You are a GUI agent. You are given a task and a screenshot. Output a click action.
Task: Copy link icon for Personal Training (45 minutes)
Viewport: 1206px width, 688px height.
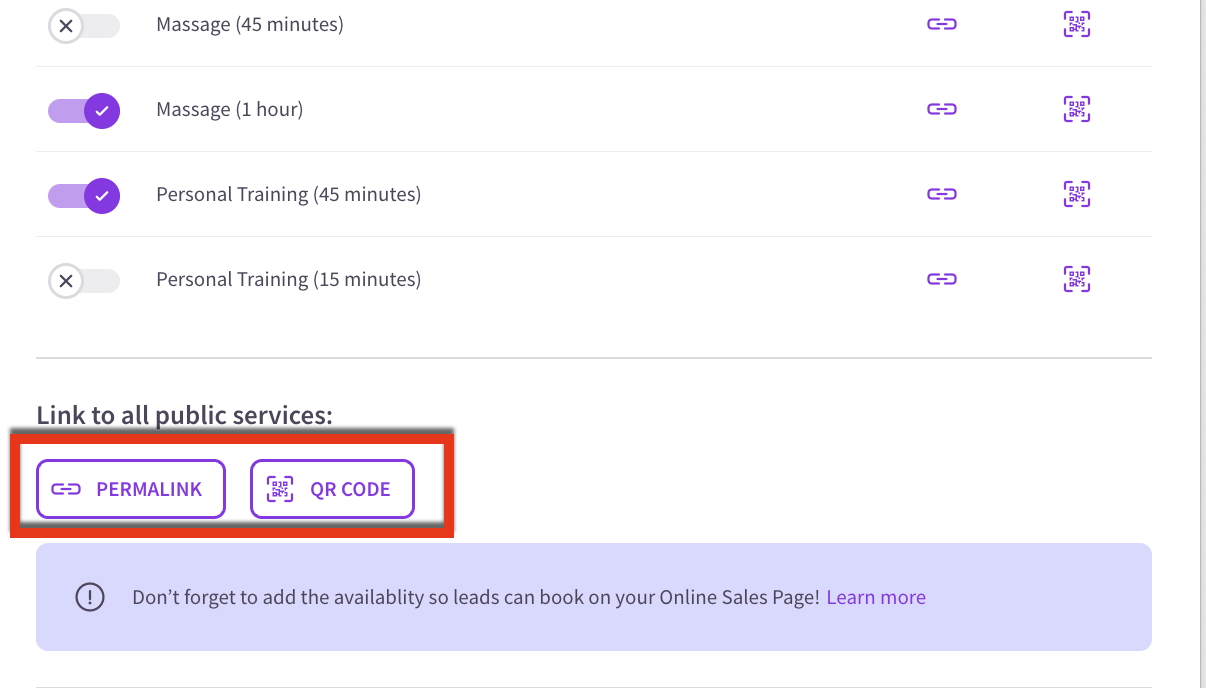(941, 194)
